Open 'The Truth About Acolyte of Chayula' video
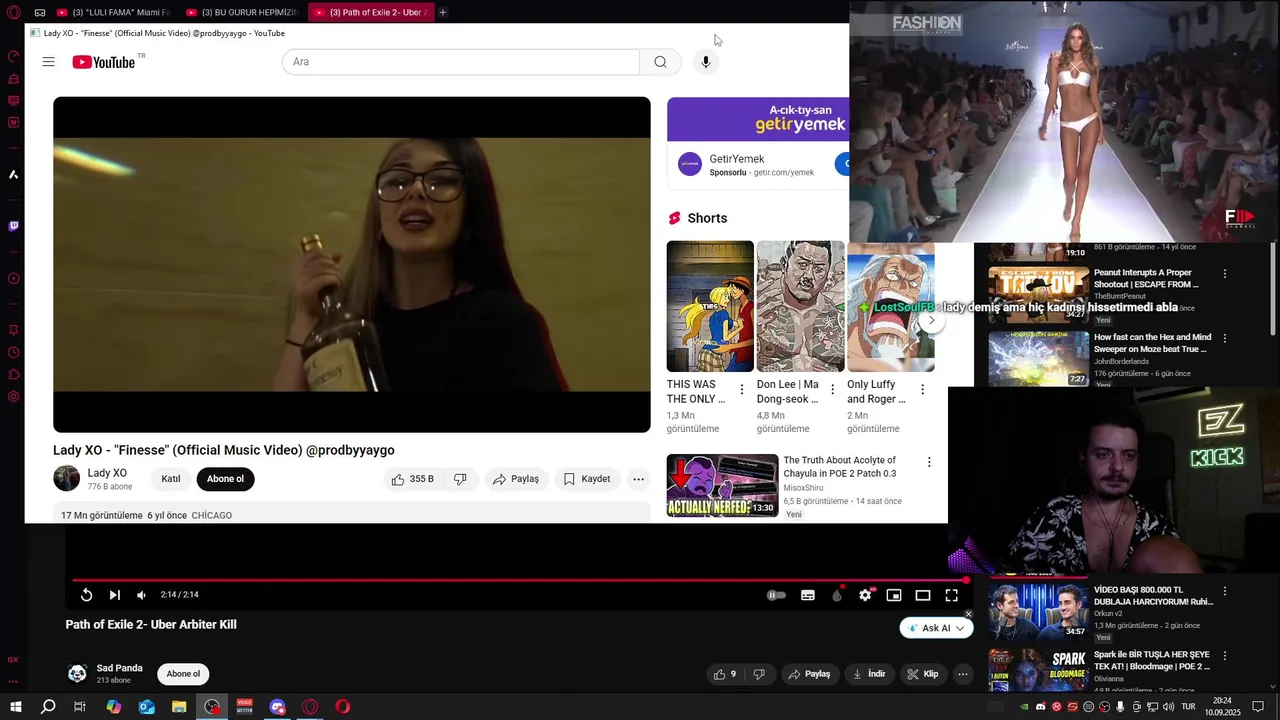The width and height of the screenshot is (1280, 720). (722, 485)
